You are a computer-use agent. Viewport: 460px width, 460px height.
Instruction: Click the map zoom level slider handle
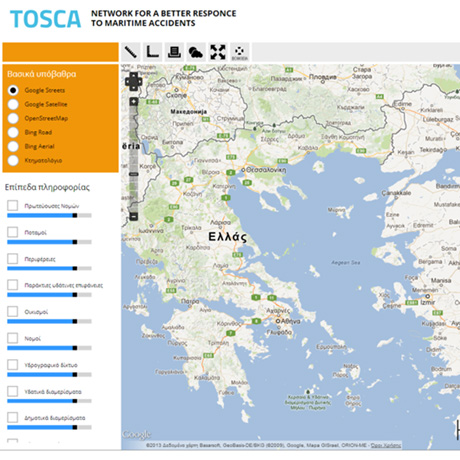[x=133, y=174]
